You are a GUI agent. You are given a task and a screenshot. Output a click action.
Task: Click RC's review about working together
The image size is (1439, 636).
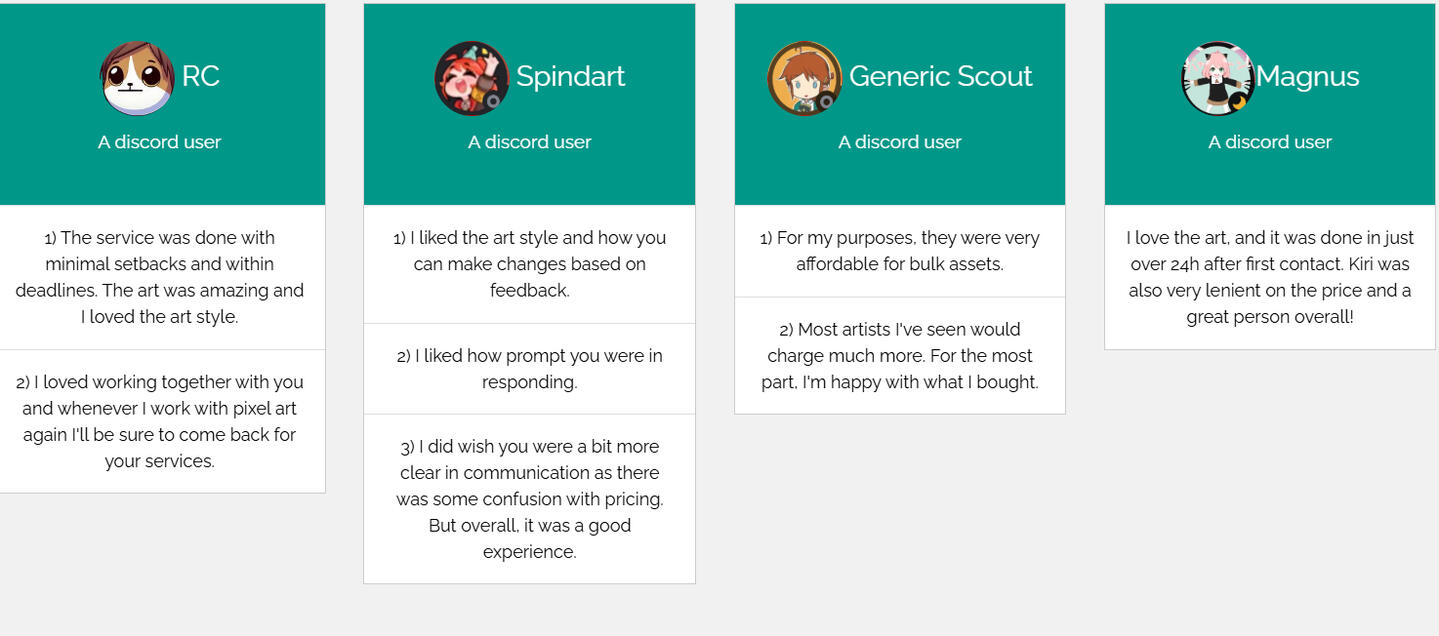point(159,421)
